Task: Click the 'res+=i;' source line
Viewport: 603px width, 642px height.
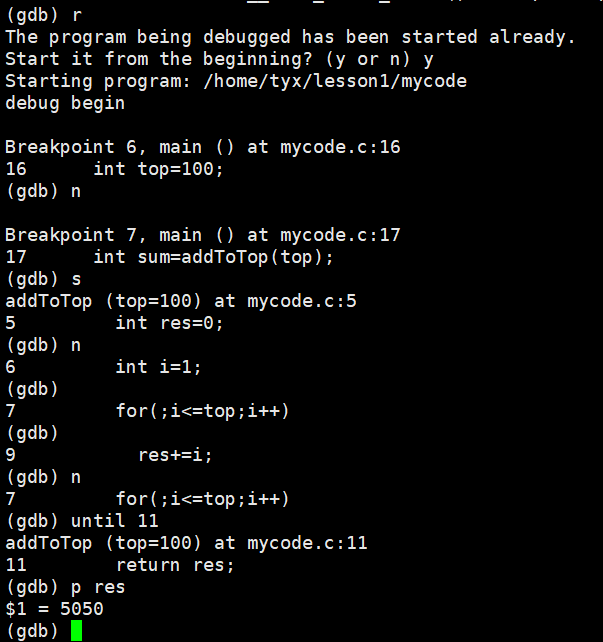Action: pos(175,455)
